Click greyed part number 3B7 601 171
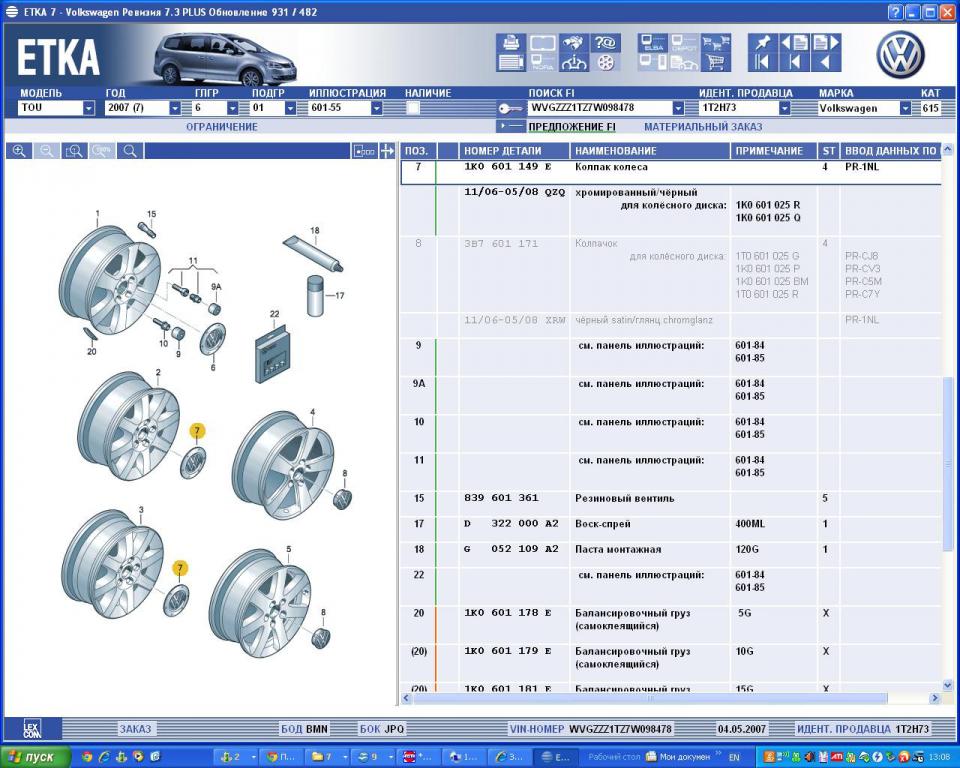This screenshot has width=960, height=768. point(501,243)
